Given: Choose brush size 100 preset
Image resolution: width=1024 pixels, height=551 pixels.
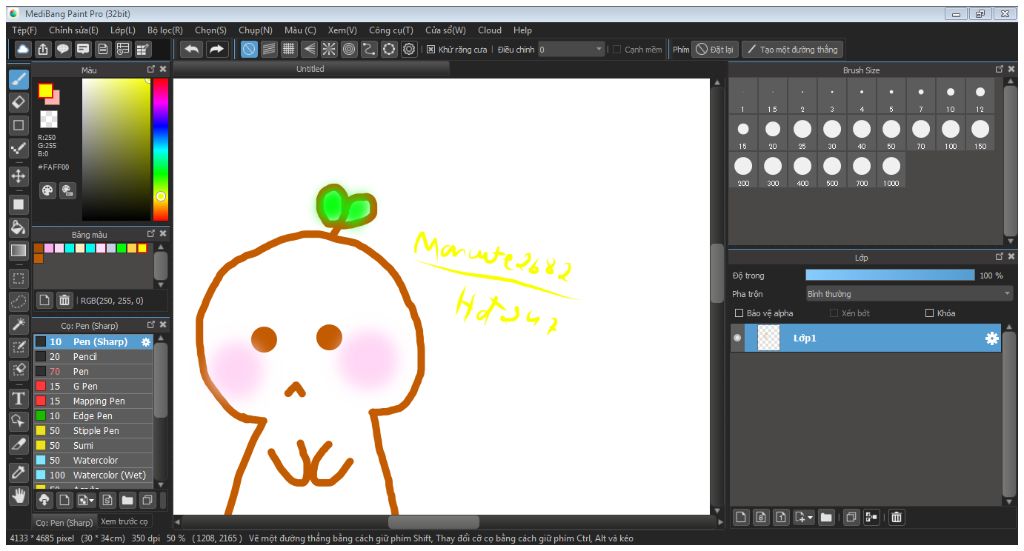Looking at the screenshot, I should click(x=950, y=134).
